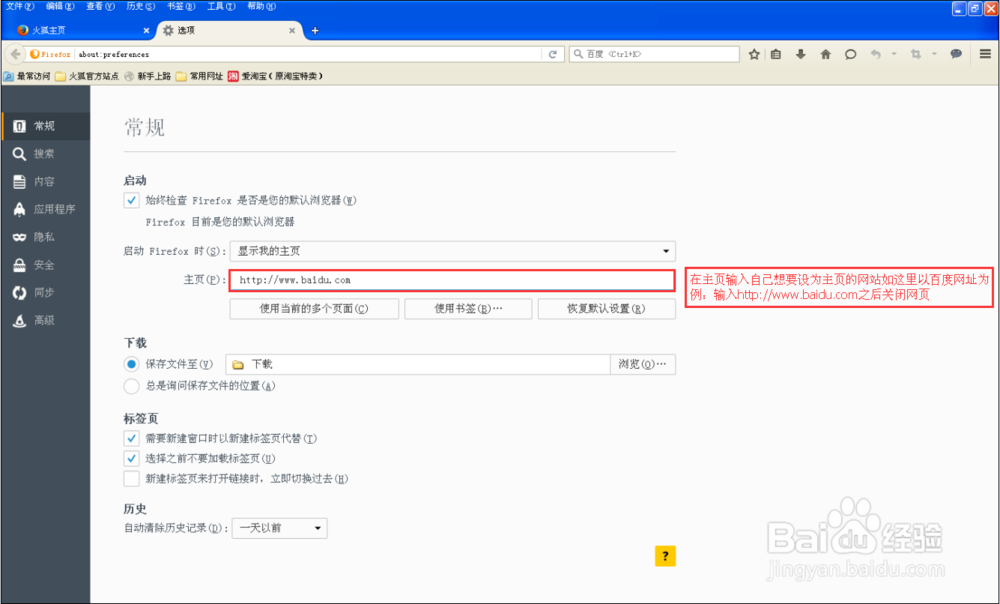Uncheck 始终检查 Firefox 是否是您的默认浏览器

(131, 200)
